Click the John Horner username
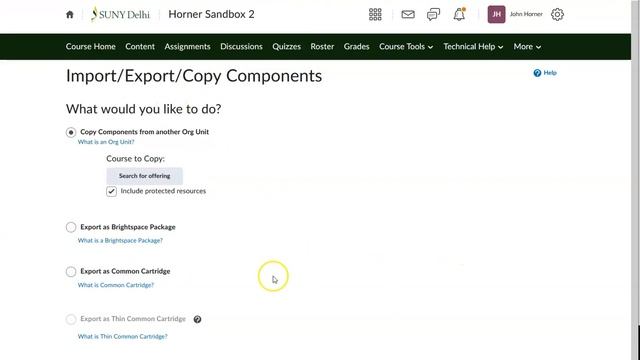Viewport: 640px width, 360px height. click(526, 14)
